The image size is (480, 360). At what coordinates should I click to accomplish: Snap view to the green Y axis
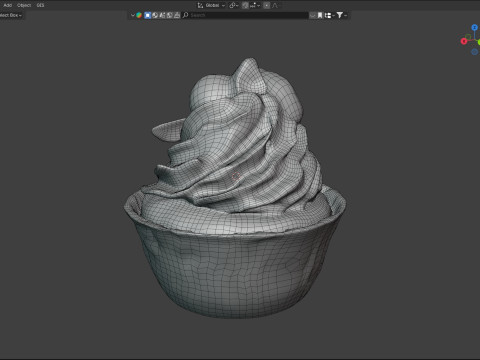tap(478, 42)
